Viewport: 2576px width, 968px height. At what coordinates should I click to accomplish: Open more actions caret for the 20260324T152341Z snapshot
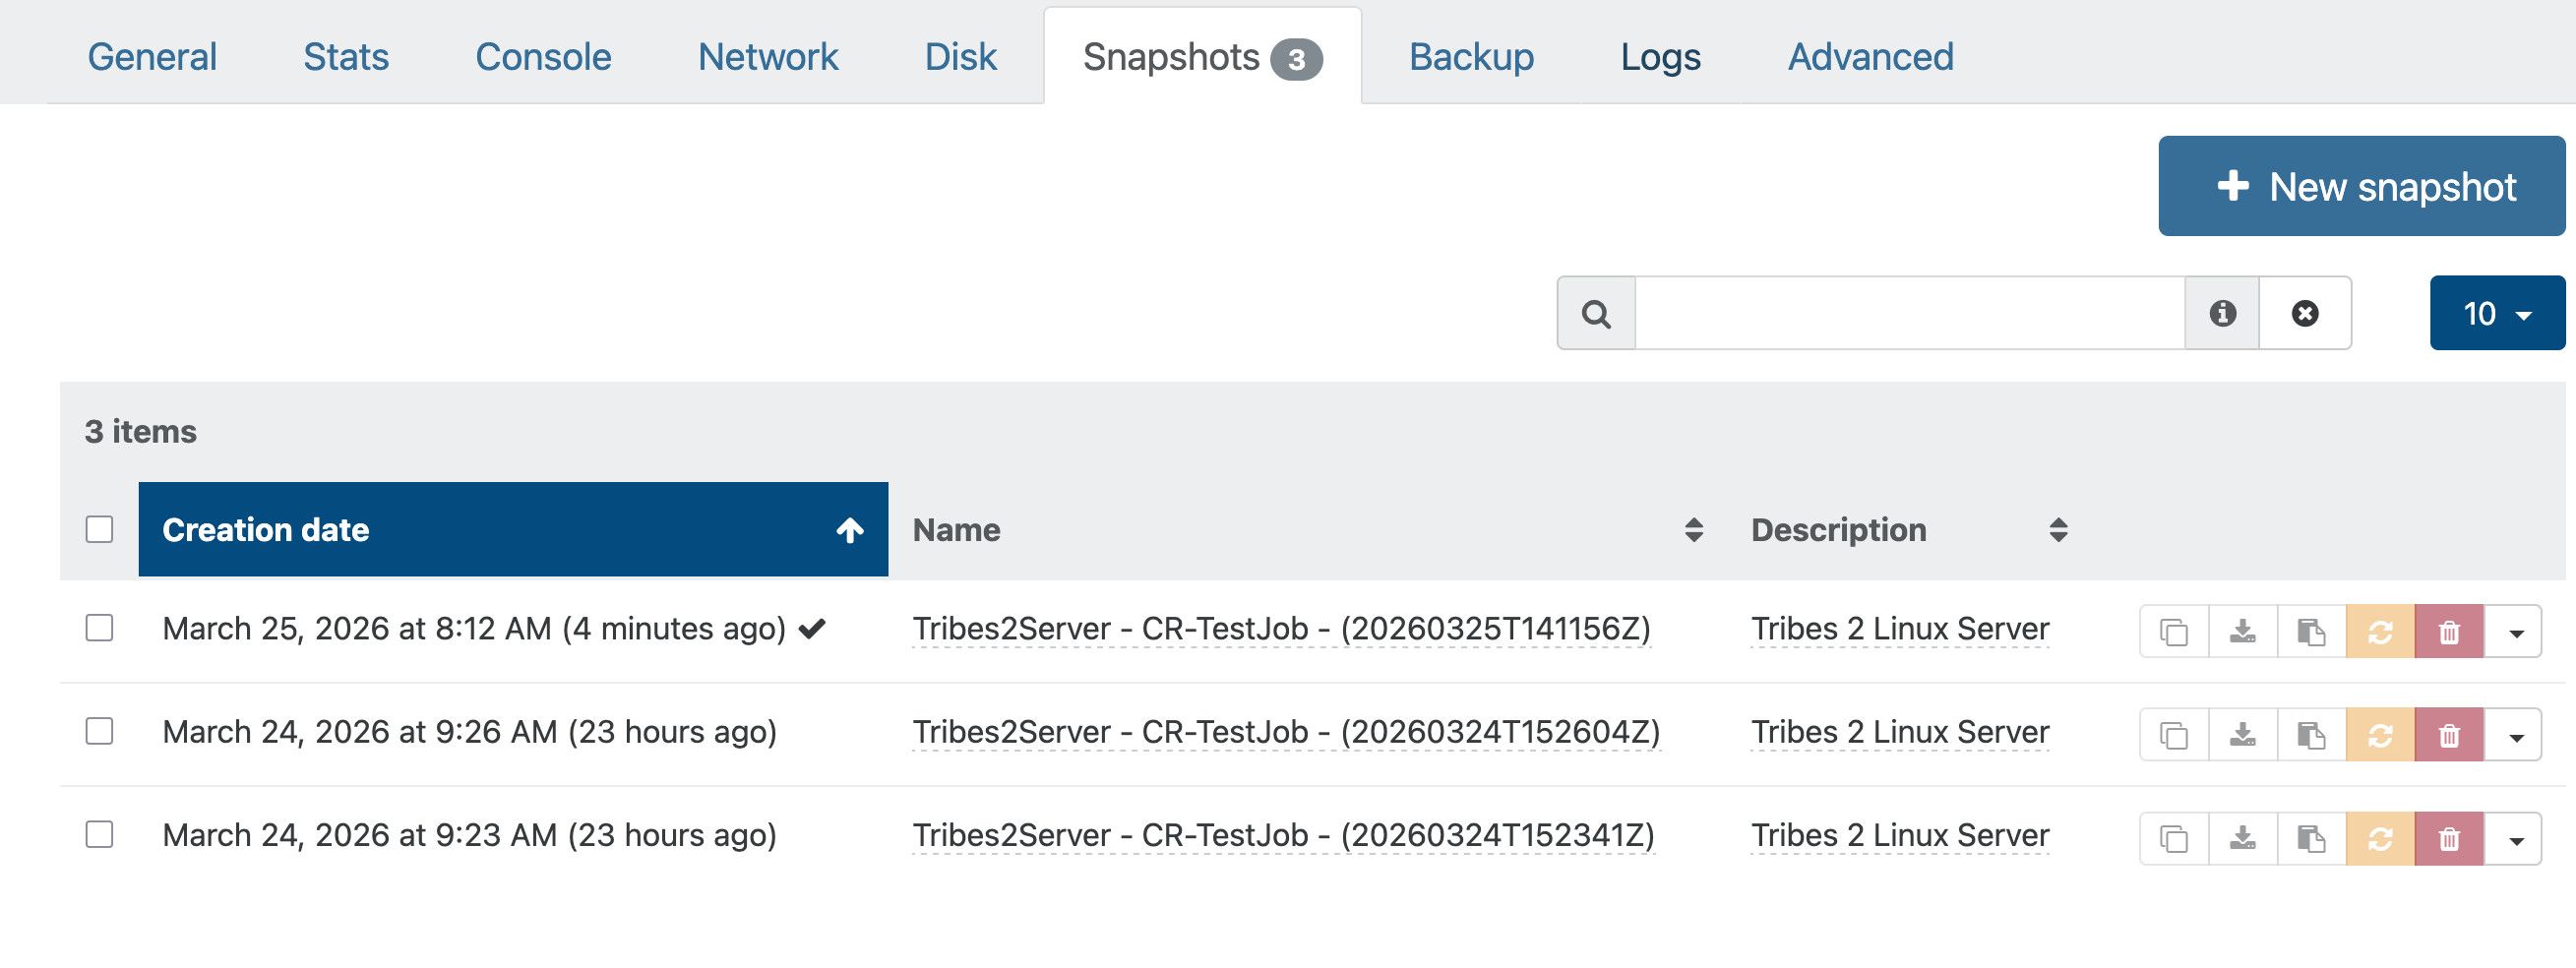coord(2516,839)
